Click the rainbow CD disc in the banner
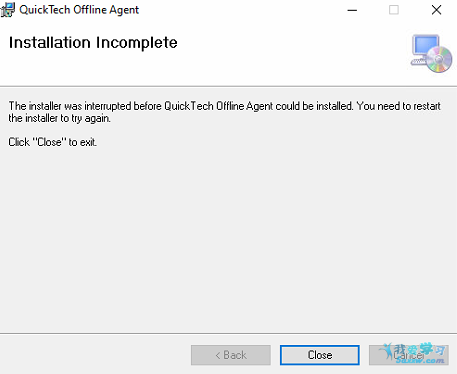457x374 pixels. 439,60
